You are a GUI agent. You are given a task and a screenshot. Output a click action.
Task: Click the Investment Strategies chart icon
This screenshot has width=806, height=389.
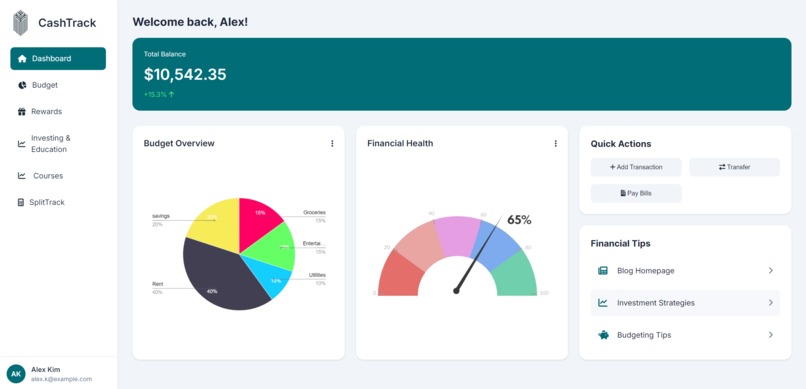[x=603, y=303]
